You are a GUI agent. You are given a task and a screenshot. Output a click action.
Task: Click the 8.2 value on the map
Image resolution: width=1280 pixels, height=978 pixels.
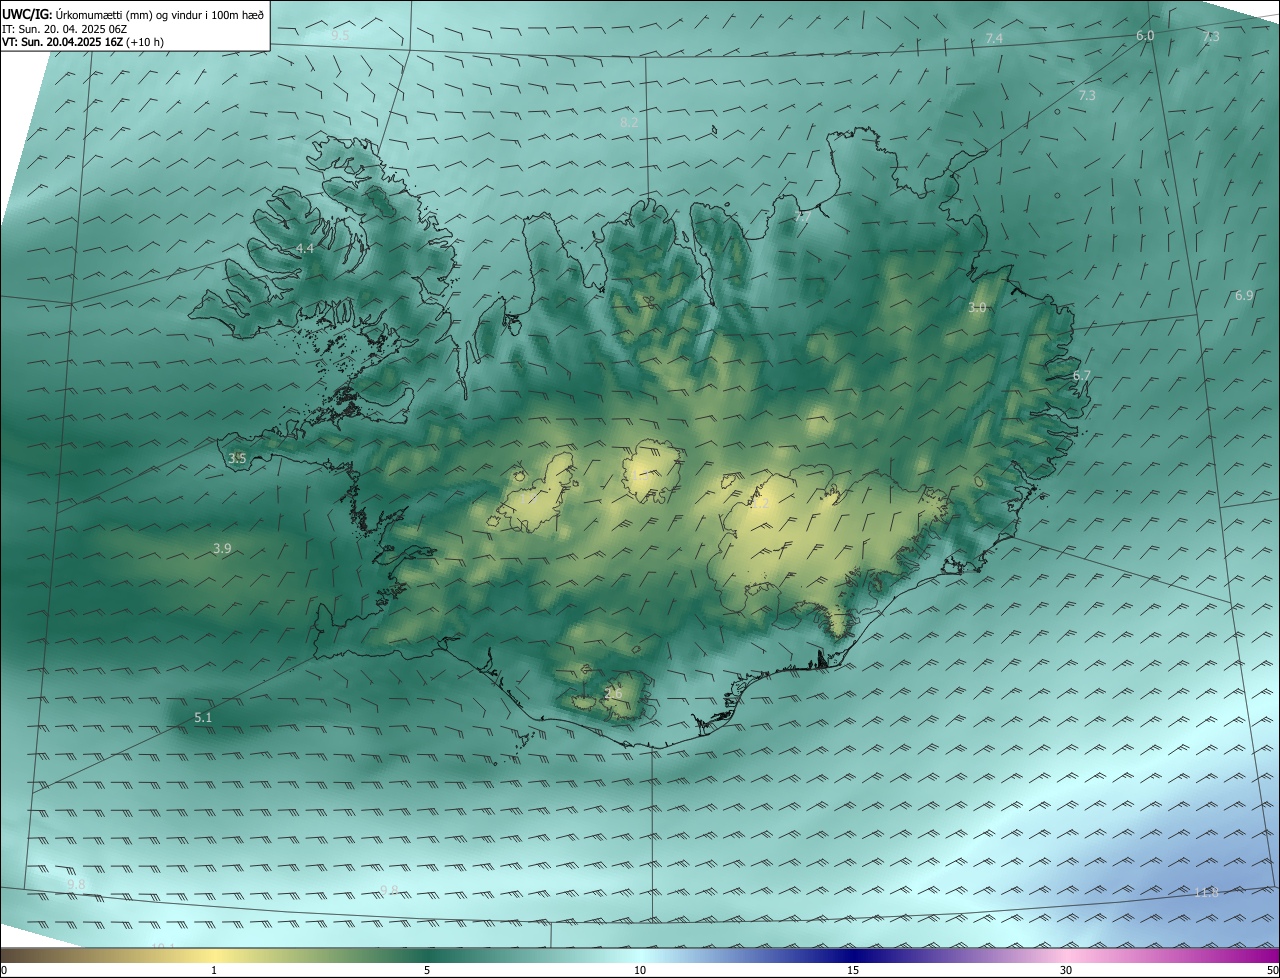click(x=629, y=122)
